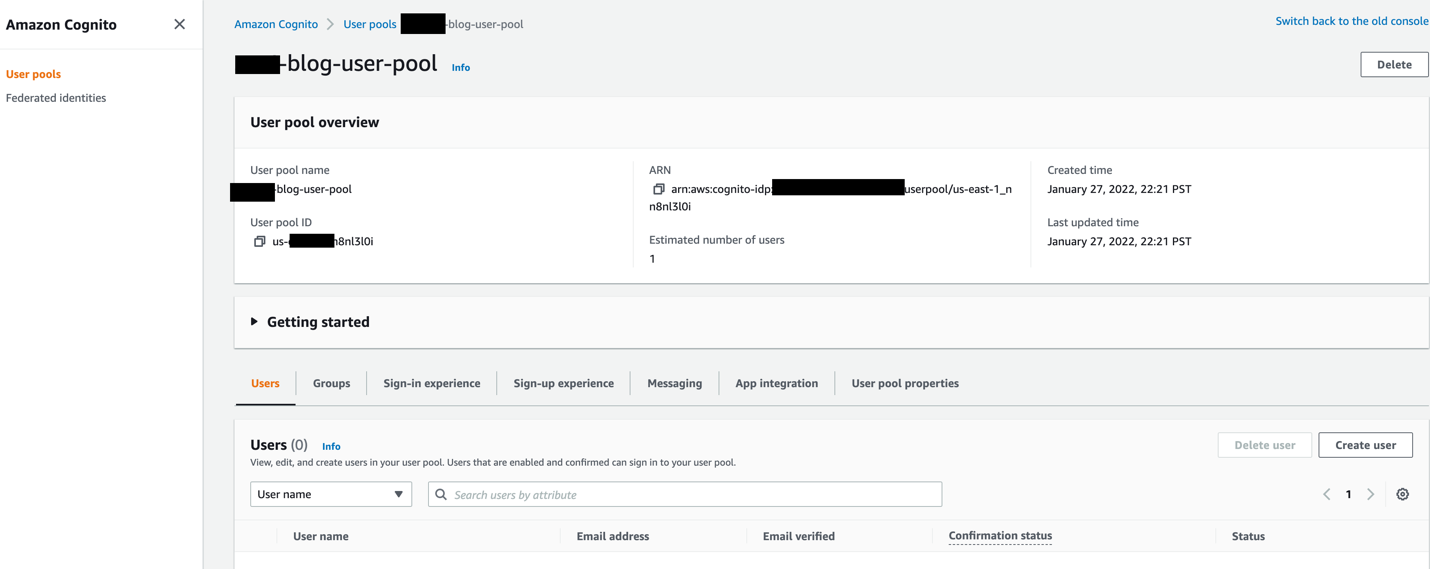
Task: Click page number 1 in pagination
Action: (x=1348, y=494)
